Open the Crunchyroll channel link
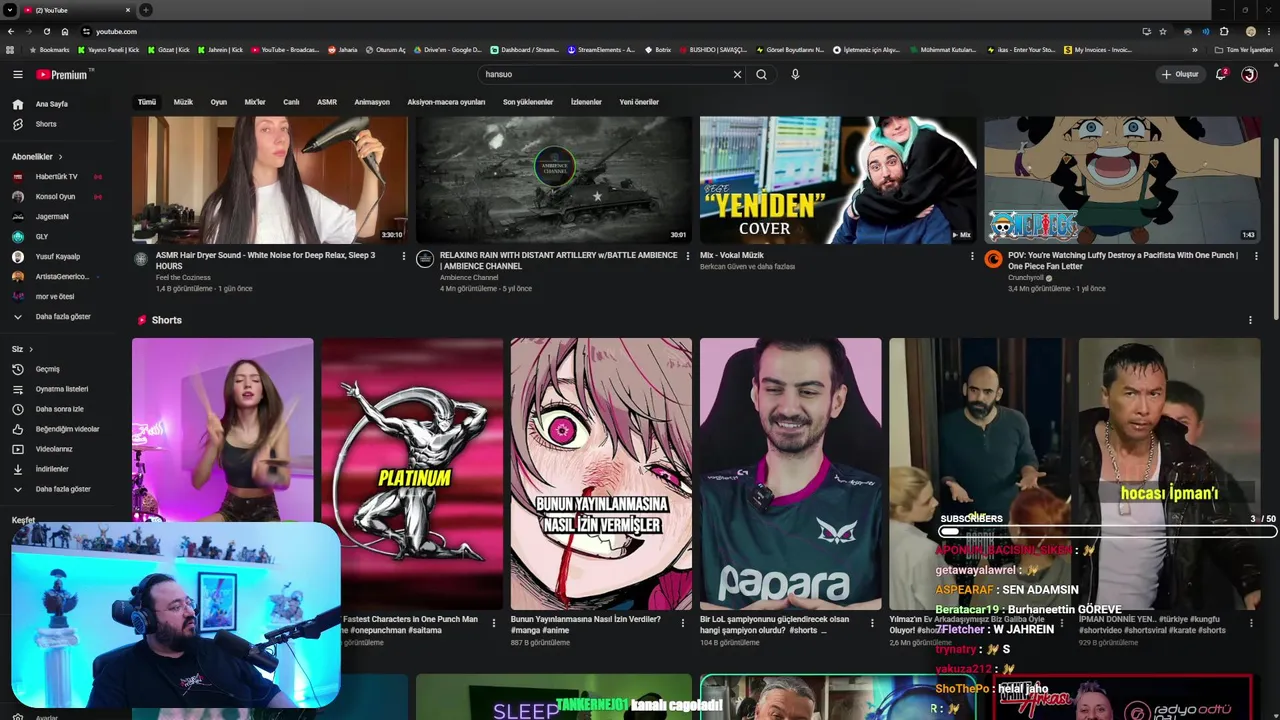This screenshot has width=1280, height=720. point(1026,277)
